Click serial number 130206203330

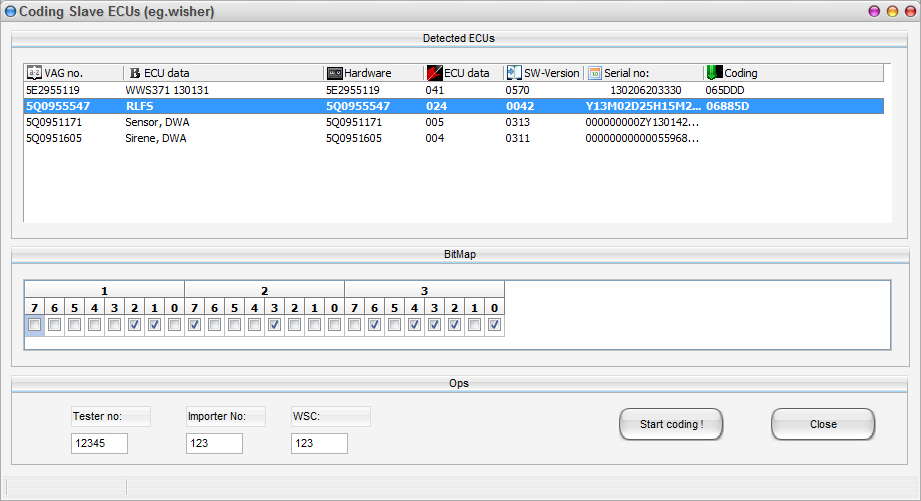(x=646, y=90)
